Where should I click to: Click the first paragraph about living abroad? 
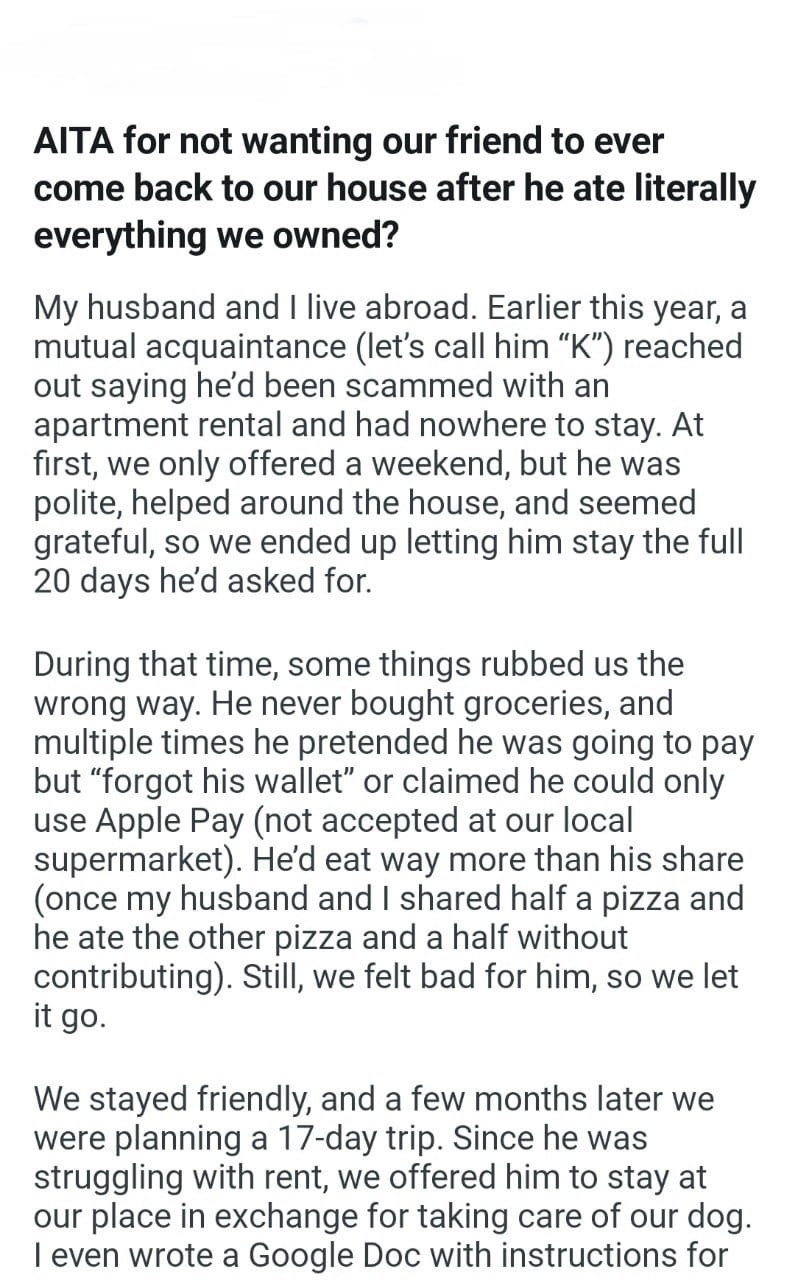pos(390,443)
